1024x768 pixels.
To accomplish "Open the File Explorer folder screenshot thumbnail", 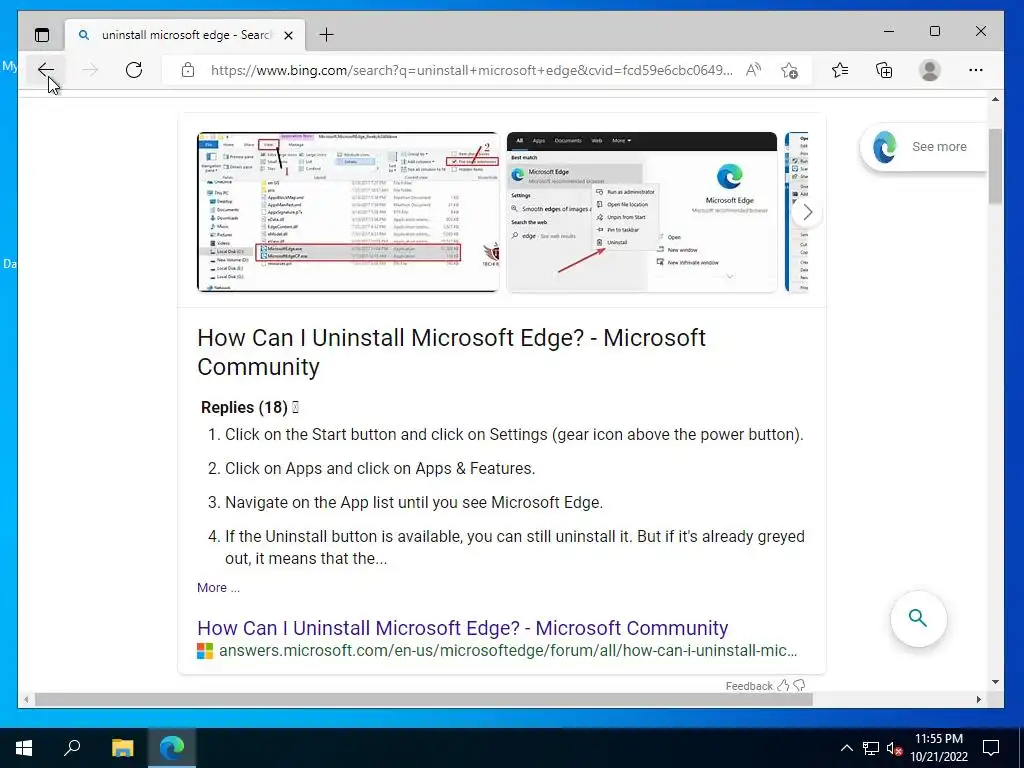I will (x=348, y=212).
